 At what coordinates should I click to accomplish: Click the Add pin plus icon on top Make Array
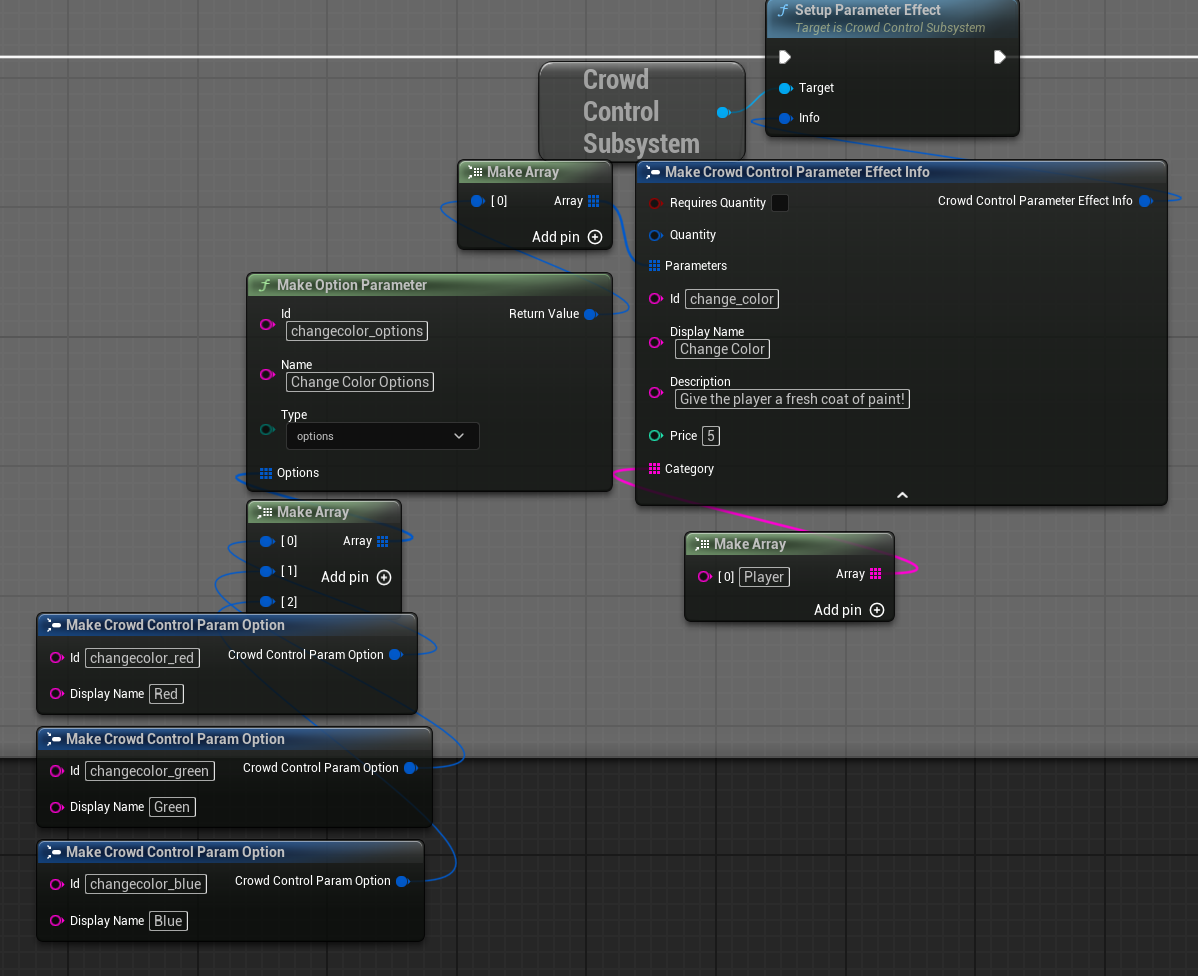(x=595, y=238)
